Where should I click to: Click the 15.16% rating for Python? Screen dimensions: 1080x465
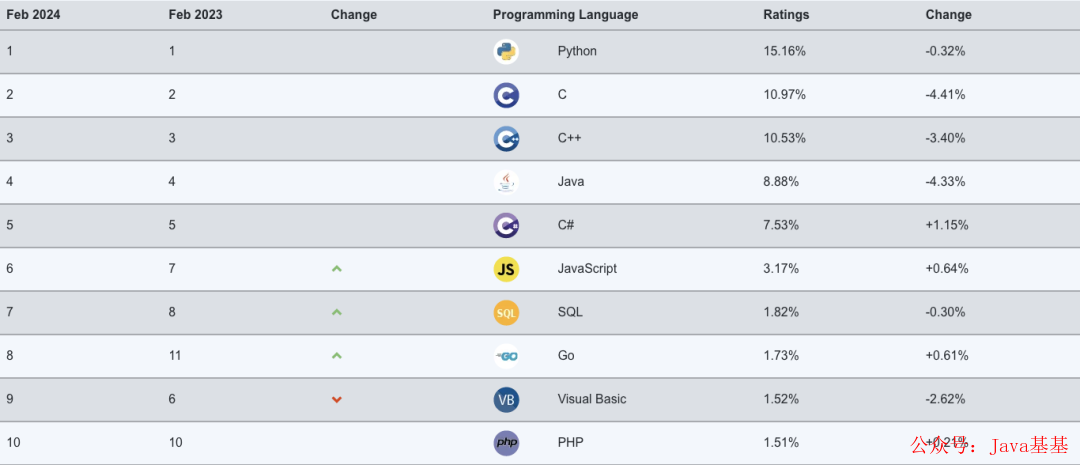tap(785, 51)
